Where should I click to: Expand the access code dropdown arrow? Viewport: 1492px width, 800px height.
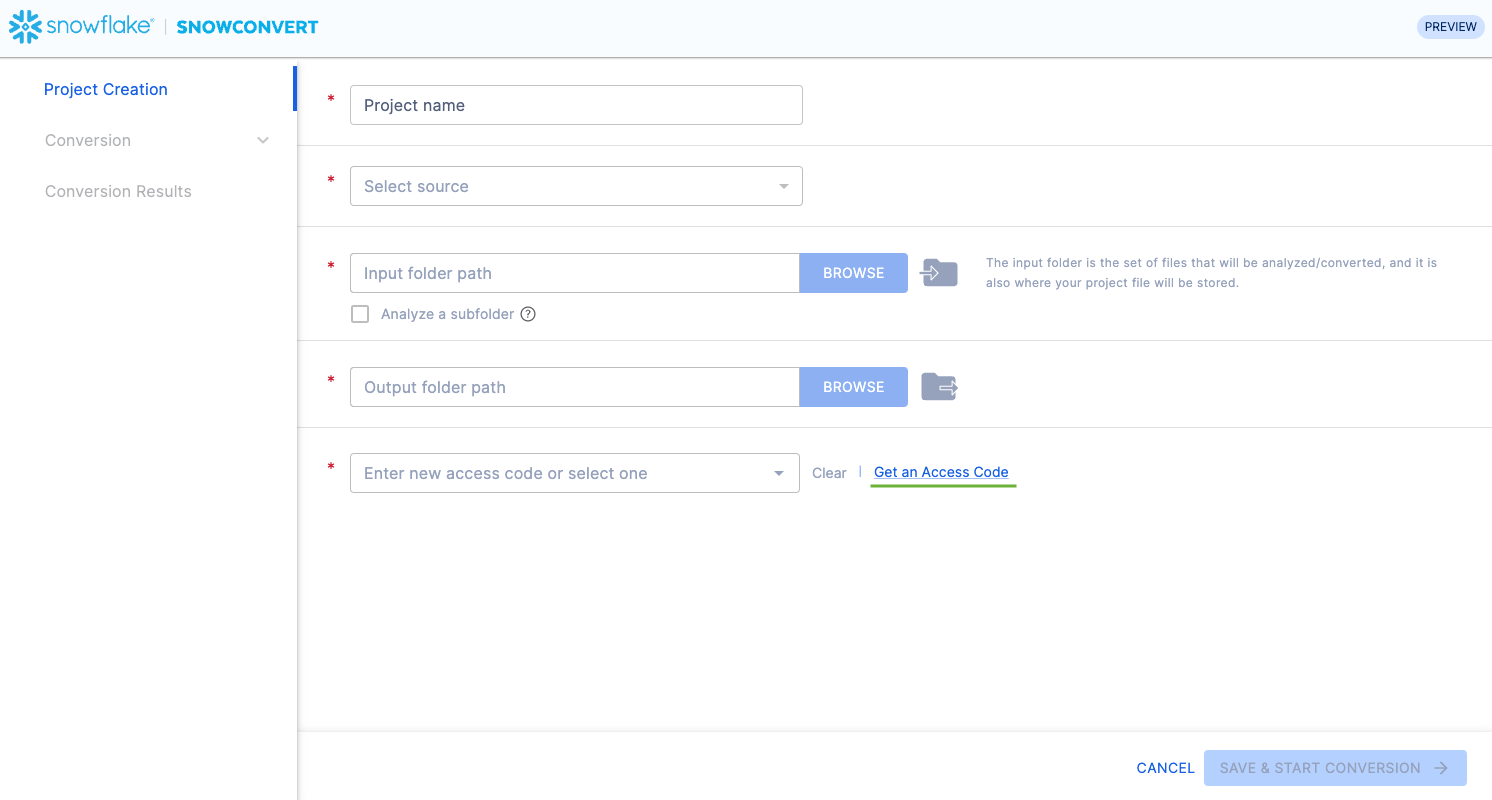779,473
